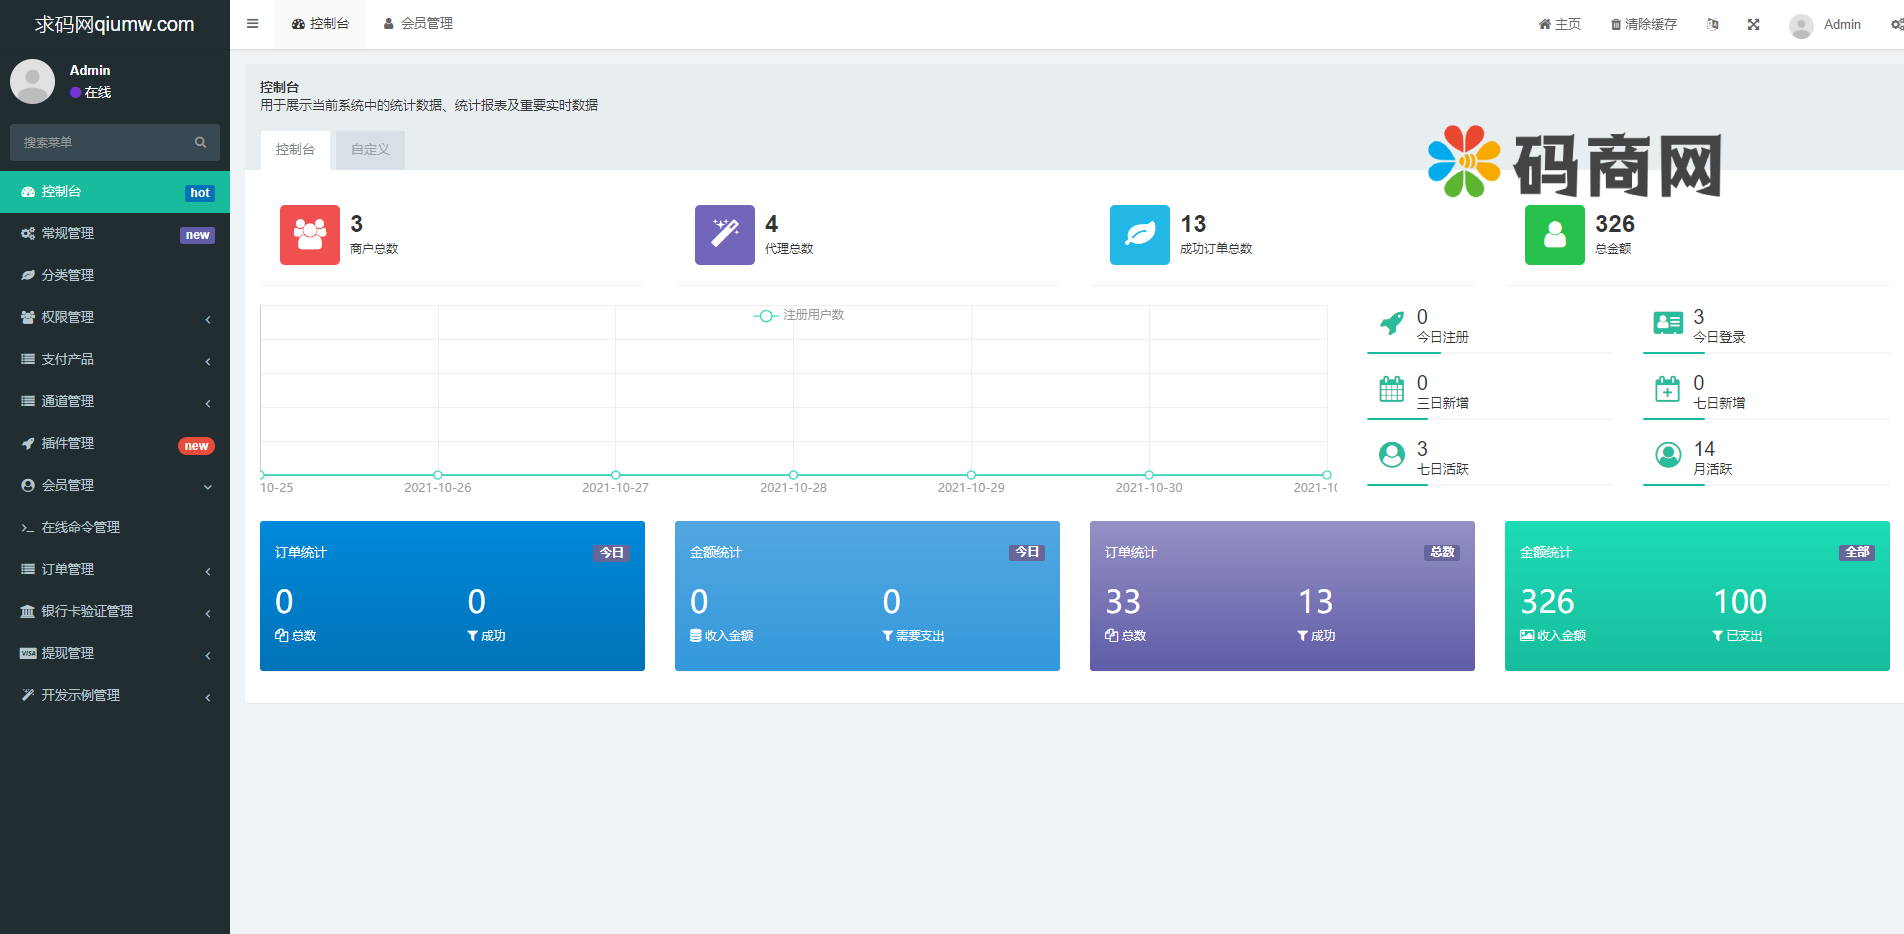Click the purple 代理总数 magic wand icon

click(725, 235)
